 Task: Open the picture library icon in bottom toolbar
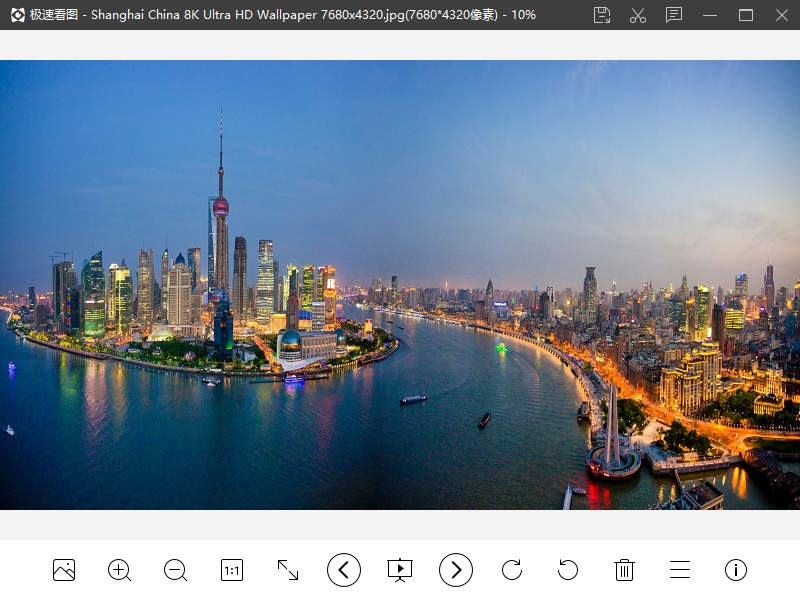64,570
